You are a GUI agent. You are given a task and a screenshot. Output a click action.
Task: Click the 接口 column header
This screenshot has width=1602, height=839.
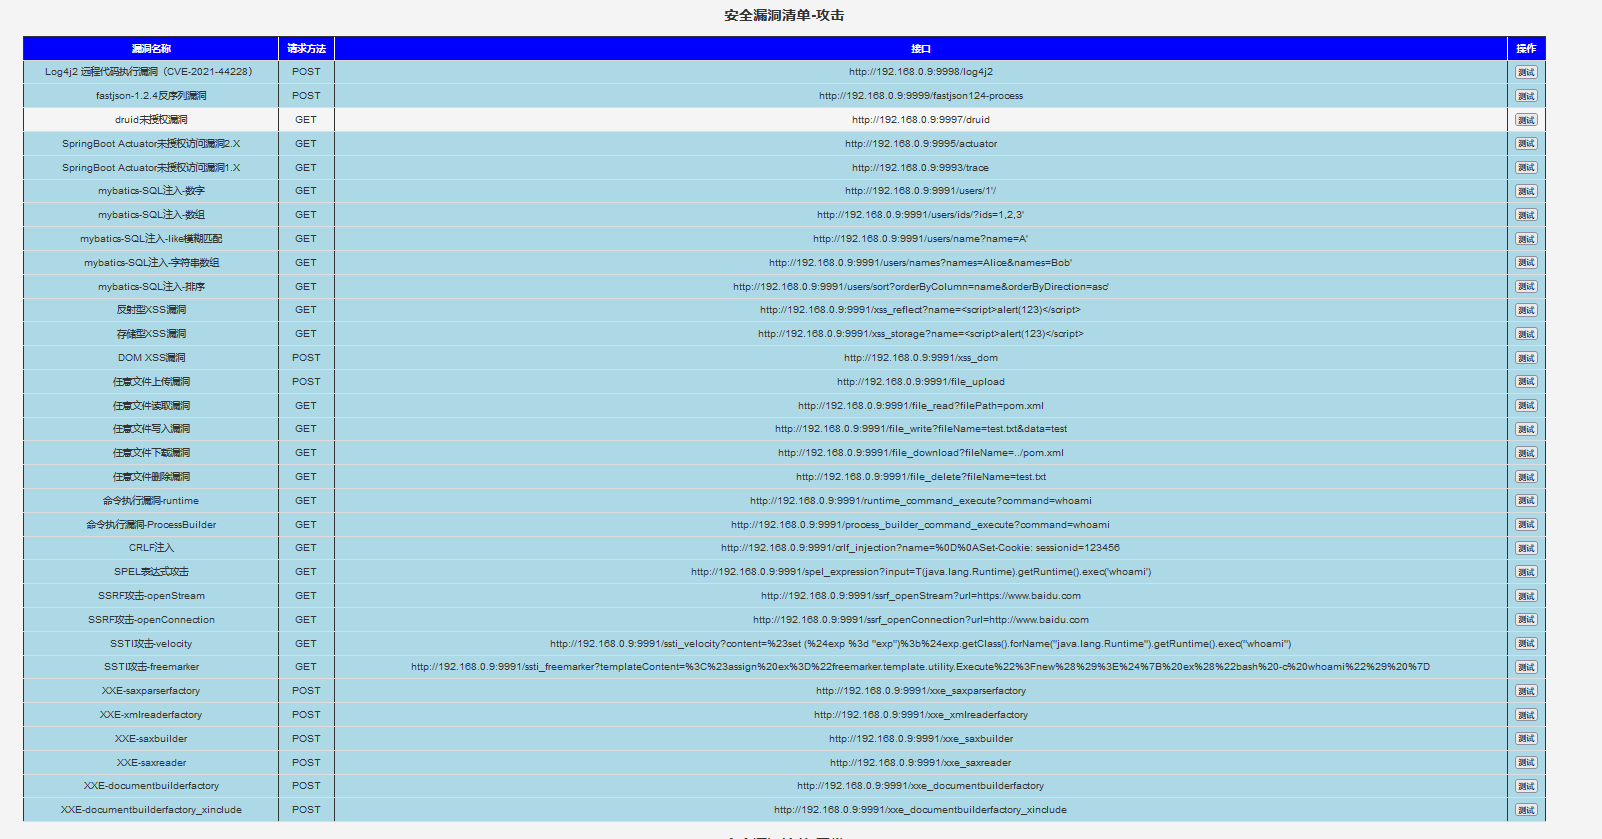tap(921, 48)
